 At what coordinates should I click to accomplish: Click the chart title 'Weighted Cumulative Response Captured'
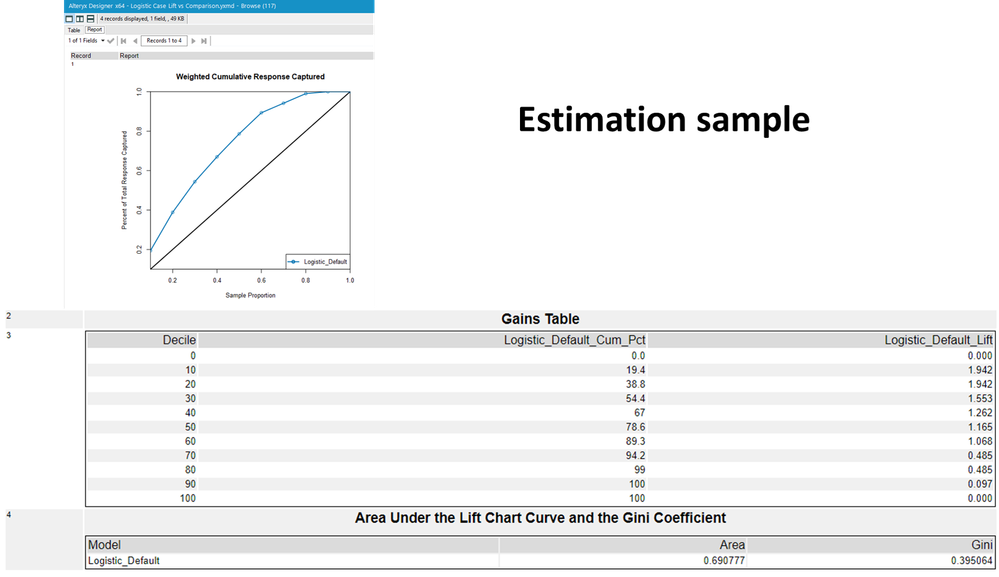point(250,76)
